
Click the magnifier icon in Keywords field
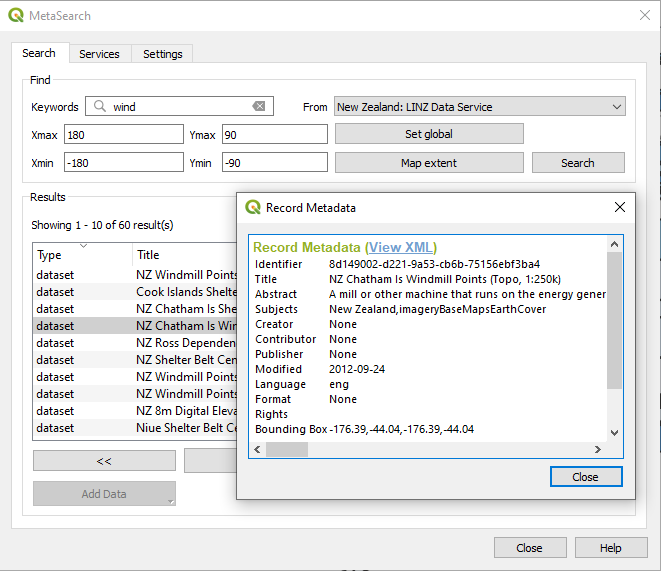[x=99, y=107]
